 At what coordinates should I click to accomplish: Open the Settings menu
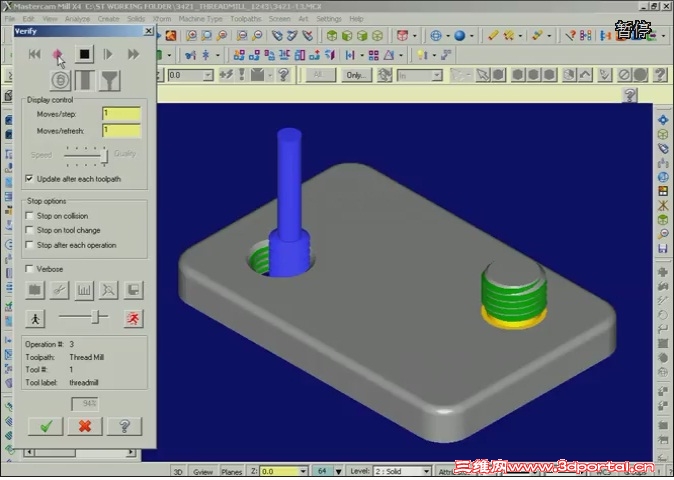(329, 19)
